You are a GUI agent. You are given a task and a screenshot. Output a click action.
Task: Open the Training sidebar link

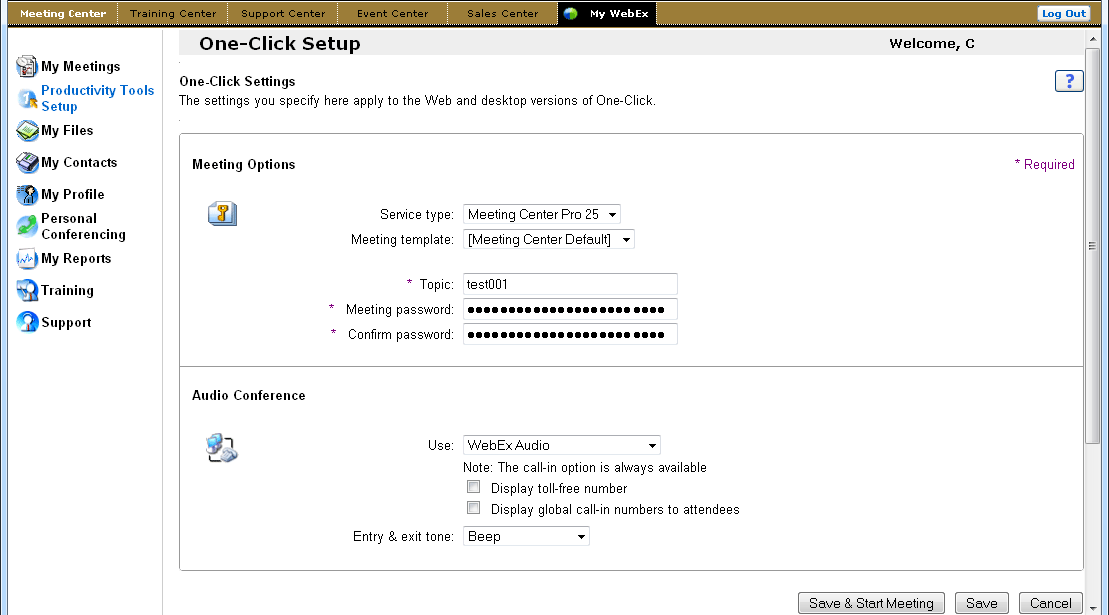pos(67,291)
